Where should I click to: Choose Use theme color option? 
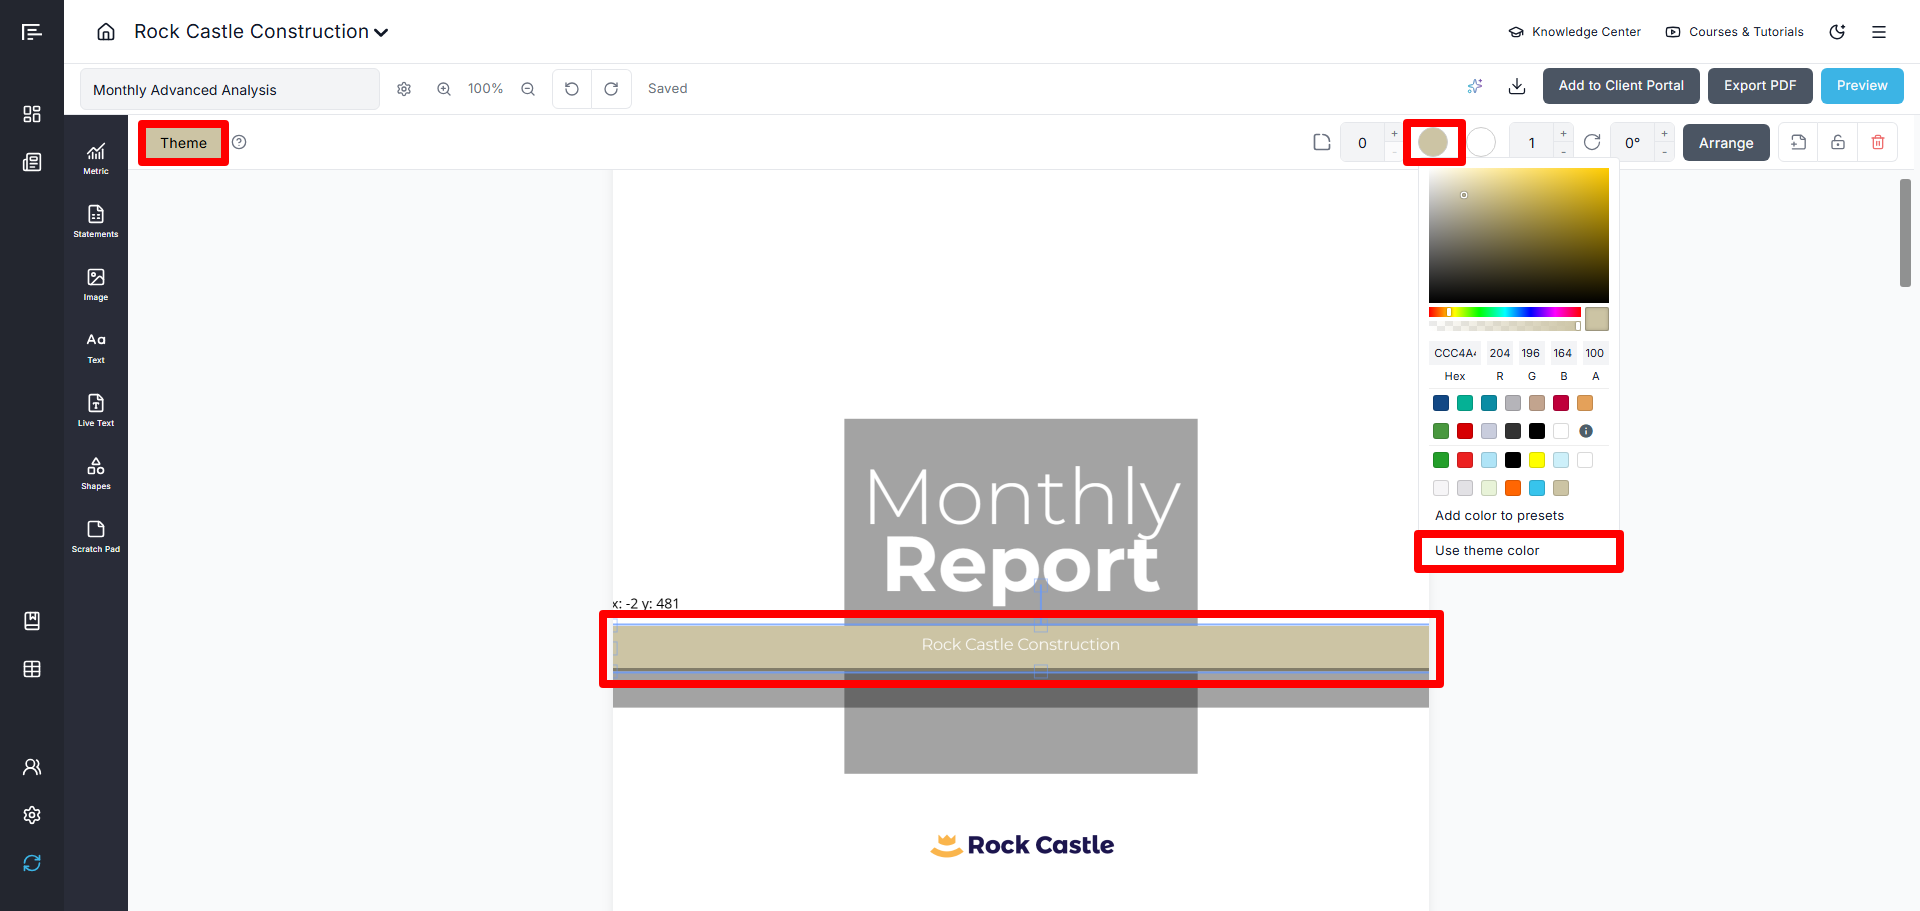(x=1487, y=551)
